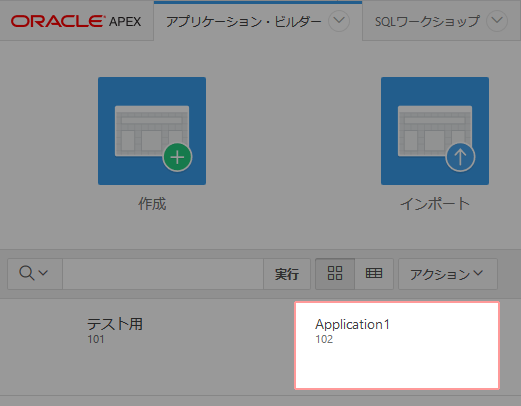The width and height of the screenshot is (521, 406).
Task: Click the インポート import application icon
Action: click(x=435, y=131)
